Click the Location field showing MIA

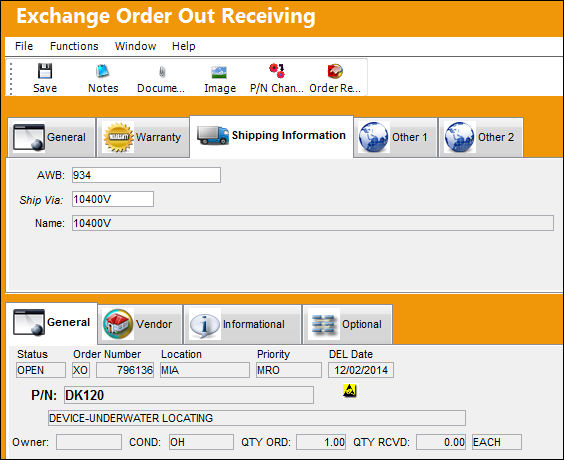pos(205,370)
